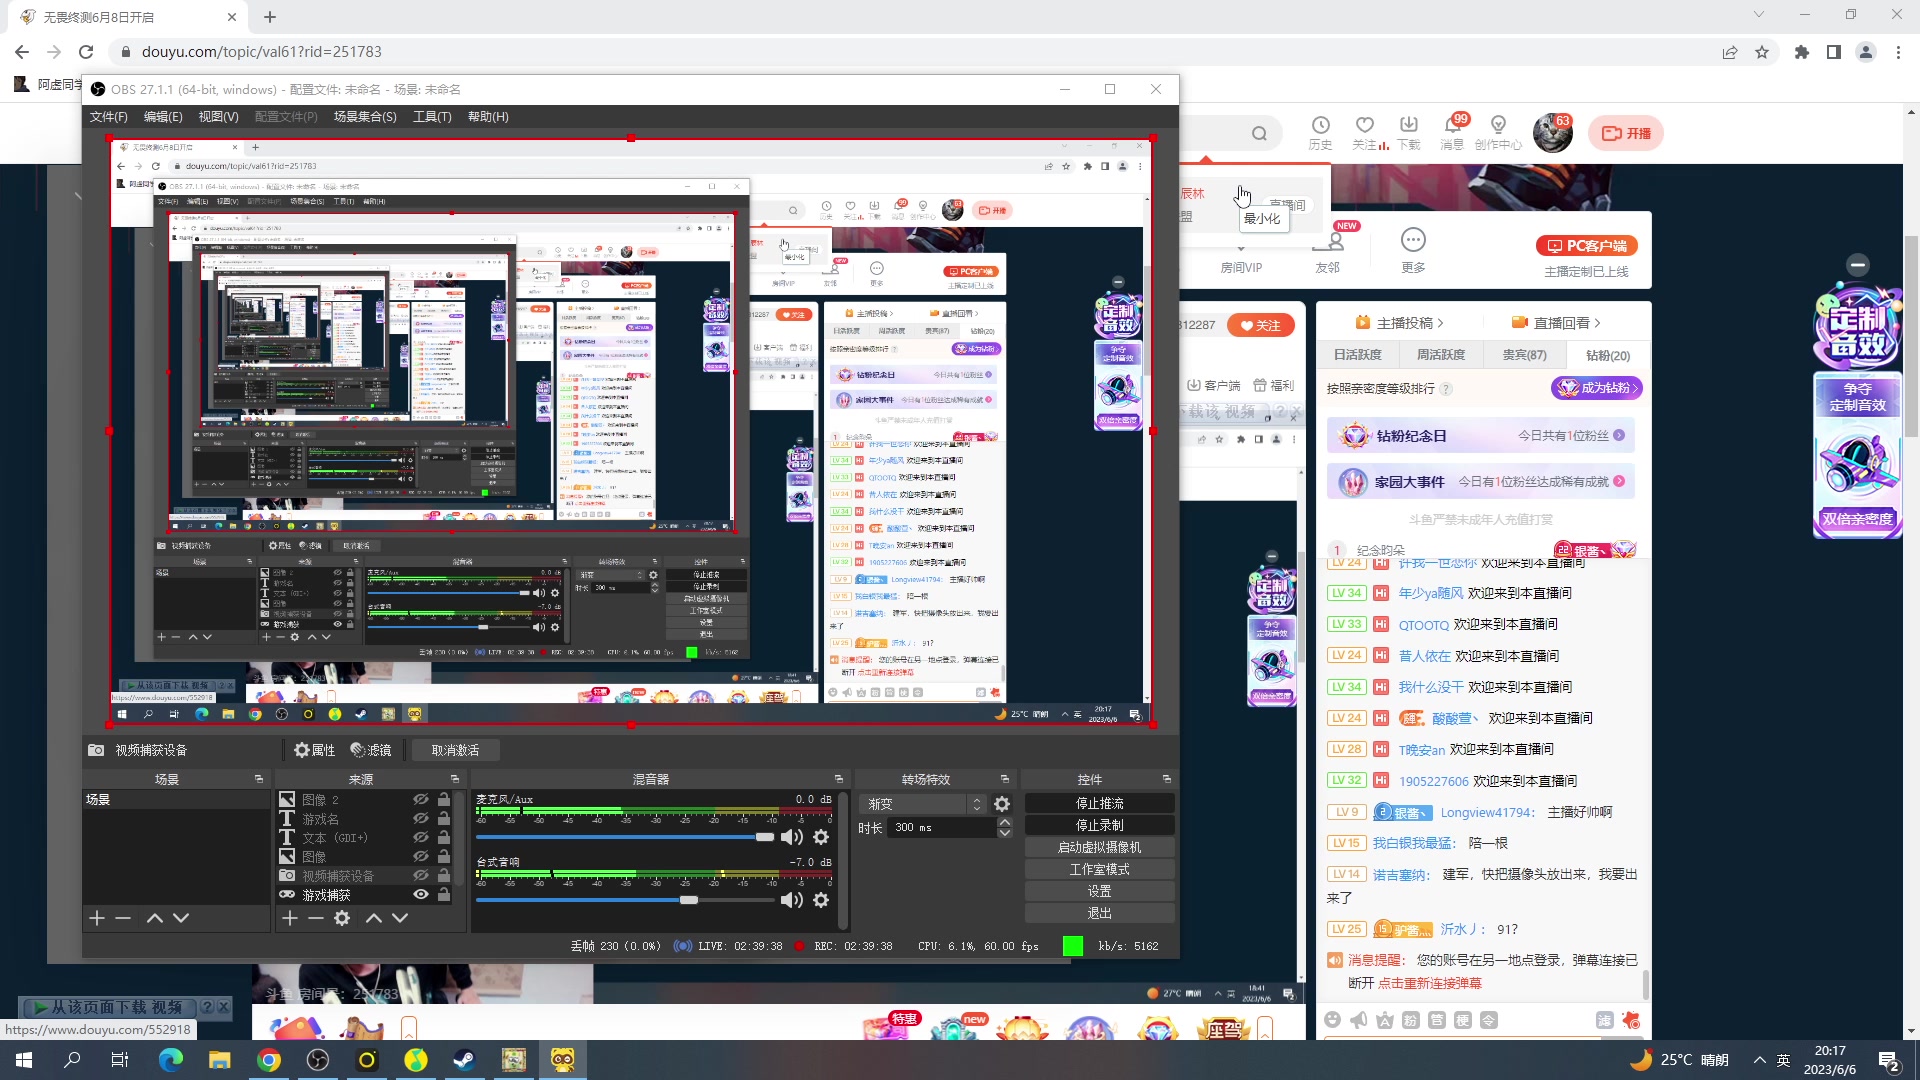This screenshot has width=1920, height=1080.
Task: Open the 工具(T) menu in OBS
Action: point(432,116)
